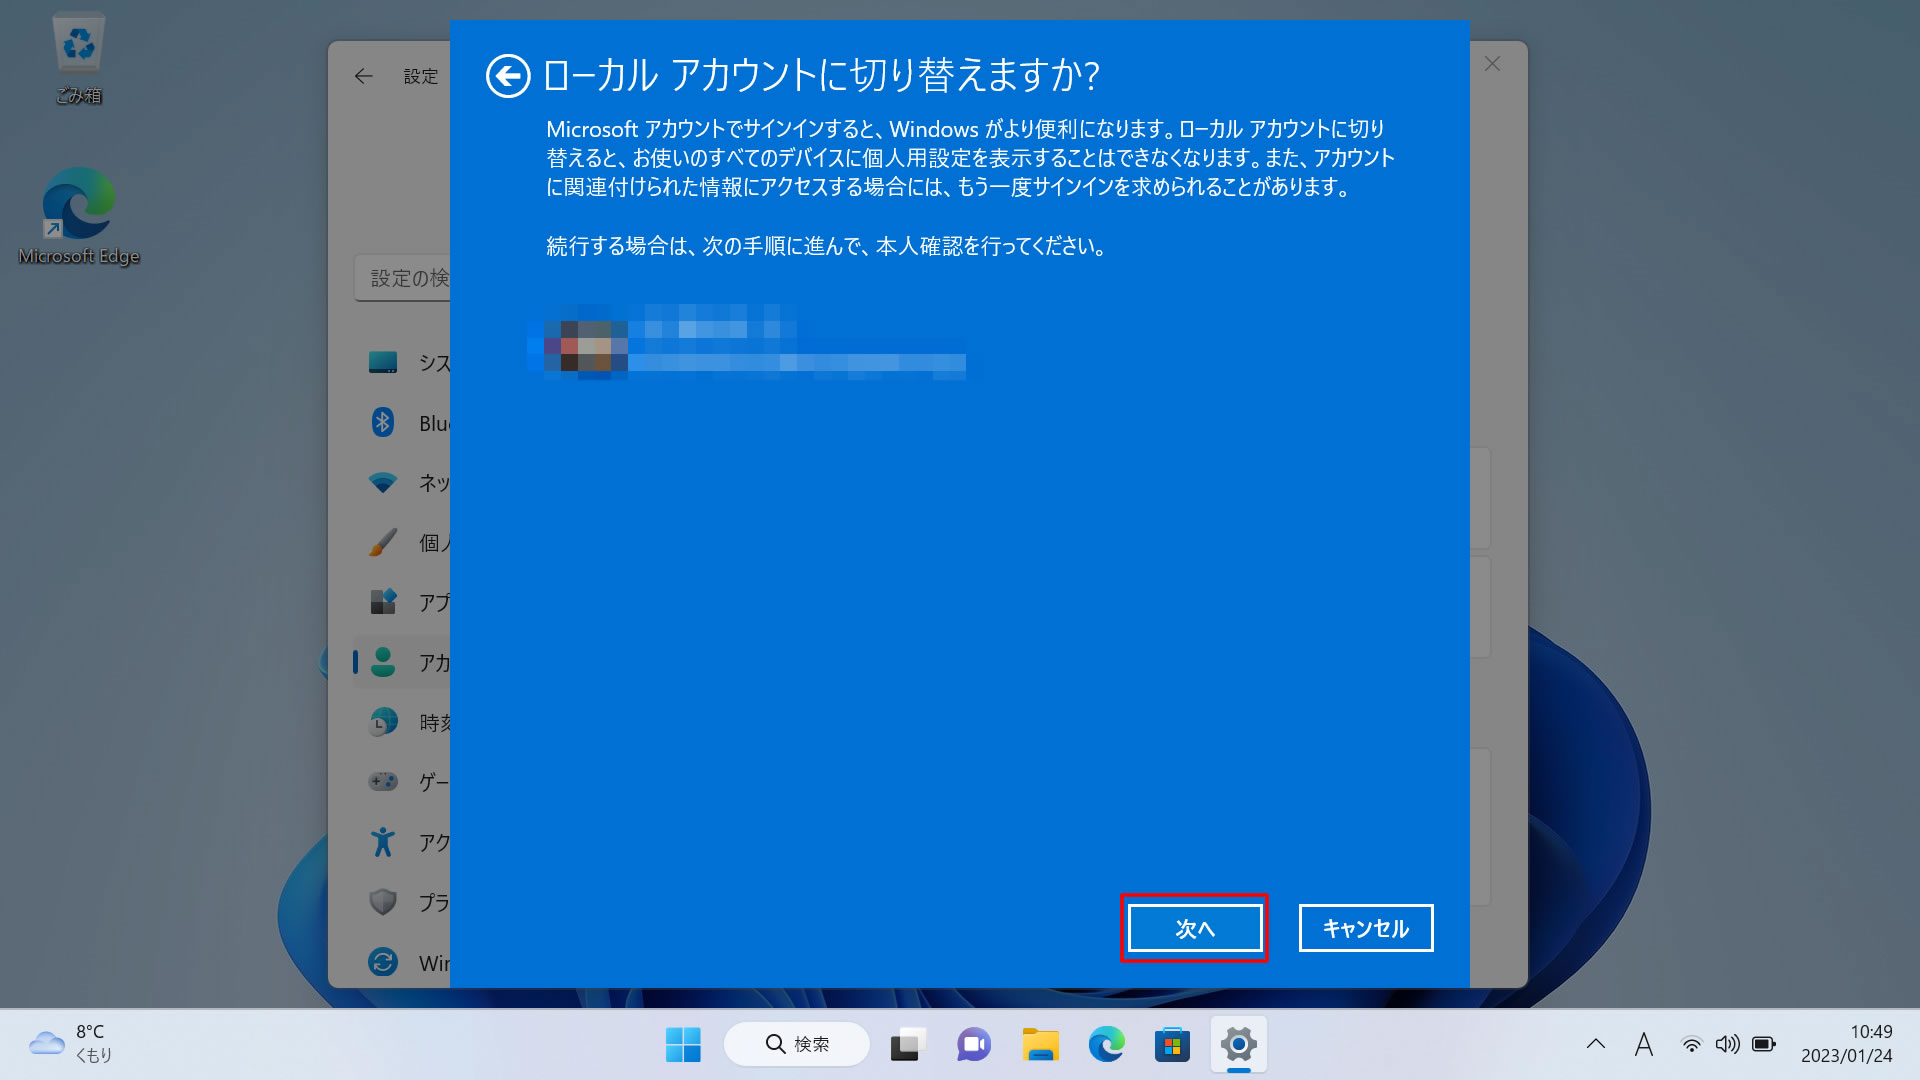
Task: Select the Microsoft Edge desktop shortcut
Action: pos(78,216)
